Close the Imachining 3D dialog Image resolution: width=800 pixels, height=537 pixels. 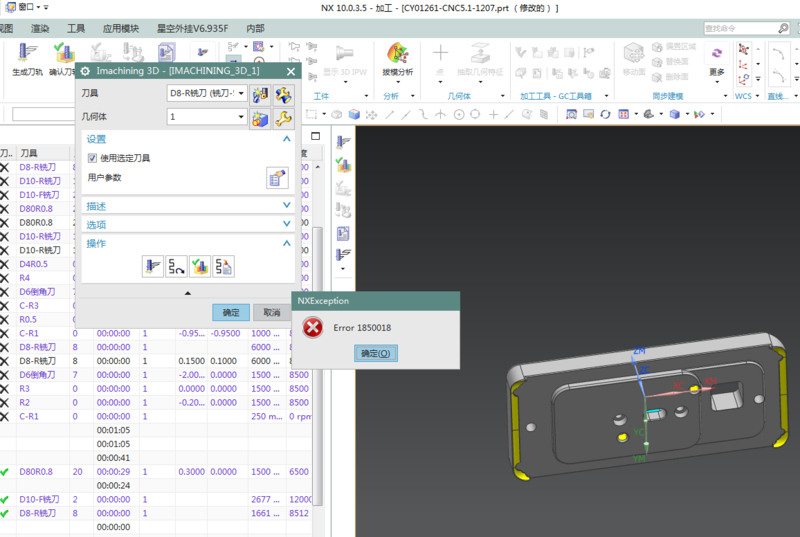291,71
